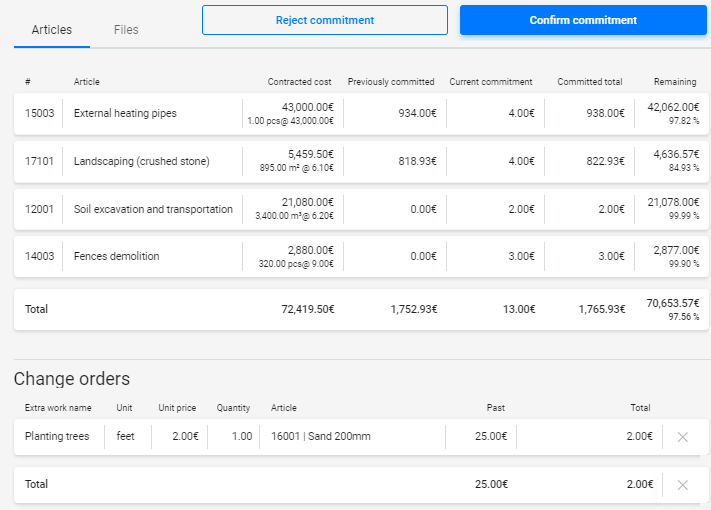The width and height of the screenshot is (711, 510).
Task: Click article number 12001
Action: (x=39, y=209)
